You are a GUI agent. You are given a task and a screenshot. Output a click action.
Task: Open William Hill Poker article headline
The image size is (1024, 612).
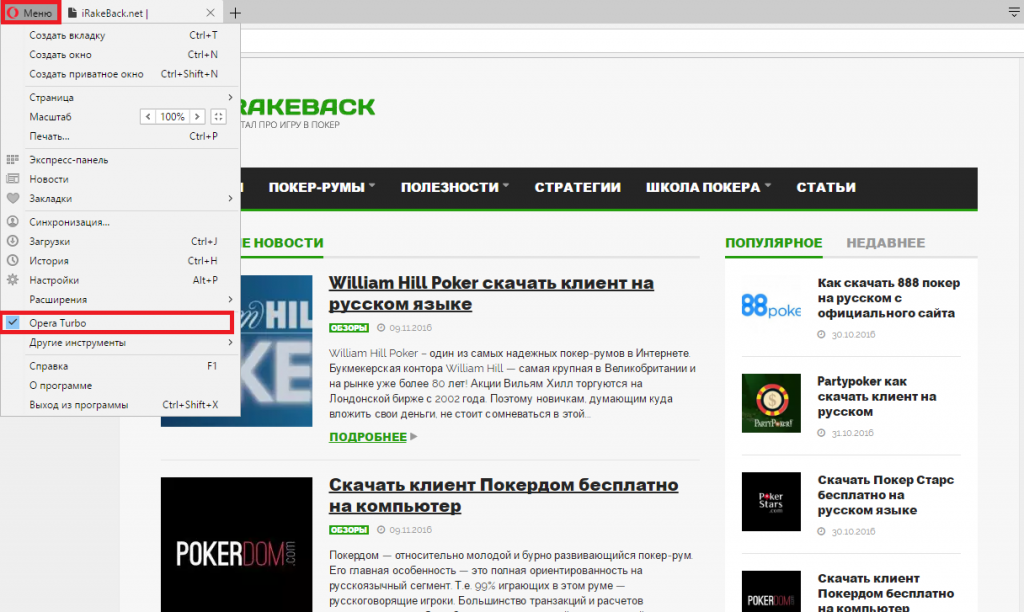[491, 293]
